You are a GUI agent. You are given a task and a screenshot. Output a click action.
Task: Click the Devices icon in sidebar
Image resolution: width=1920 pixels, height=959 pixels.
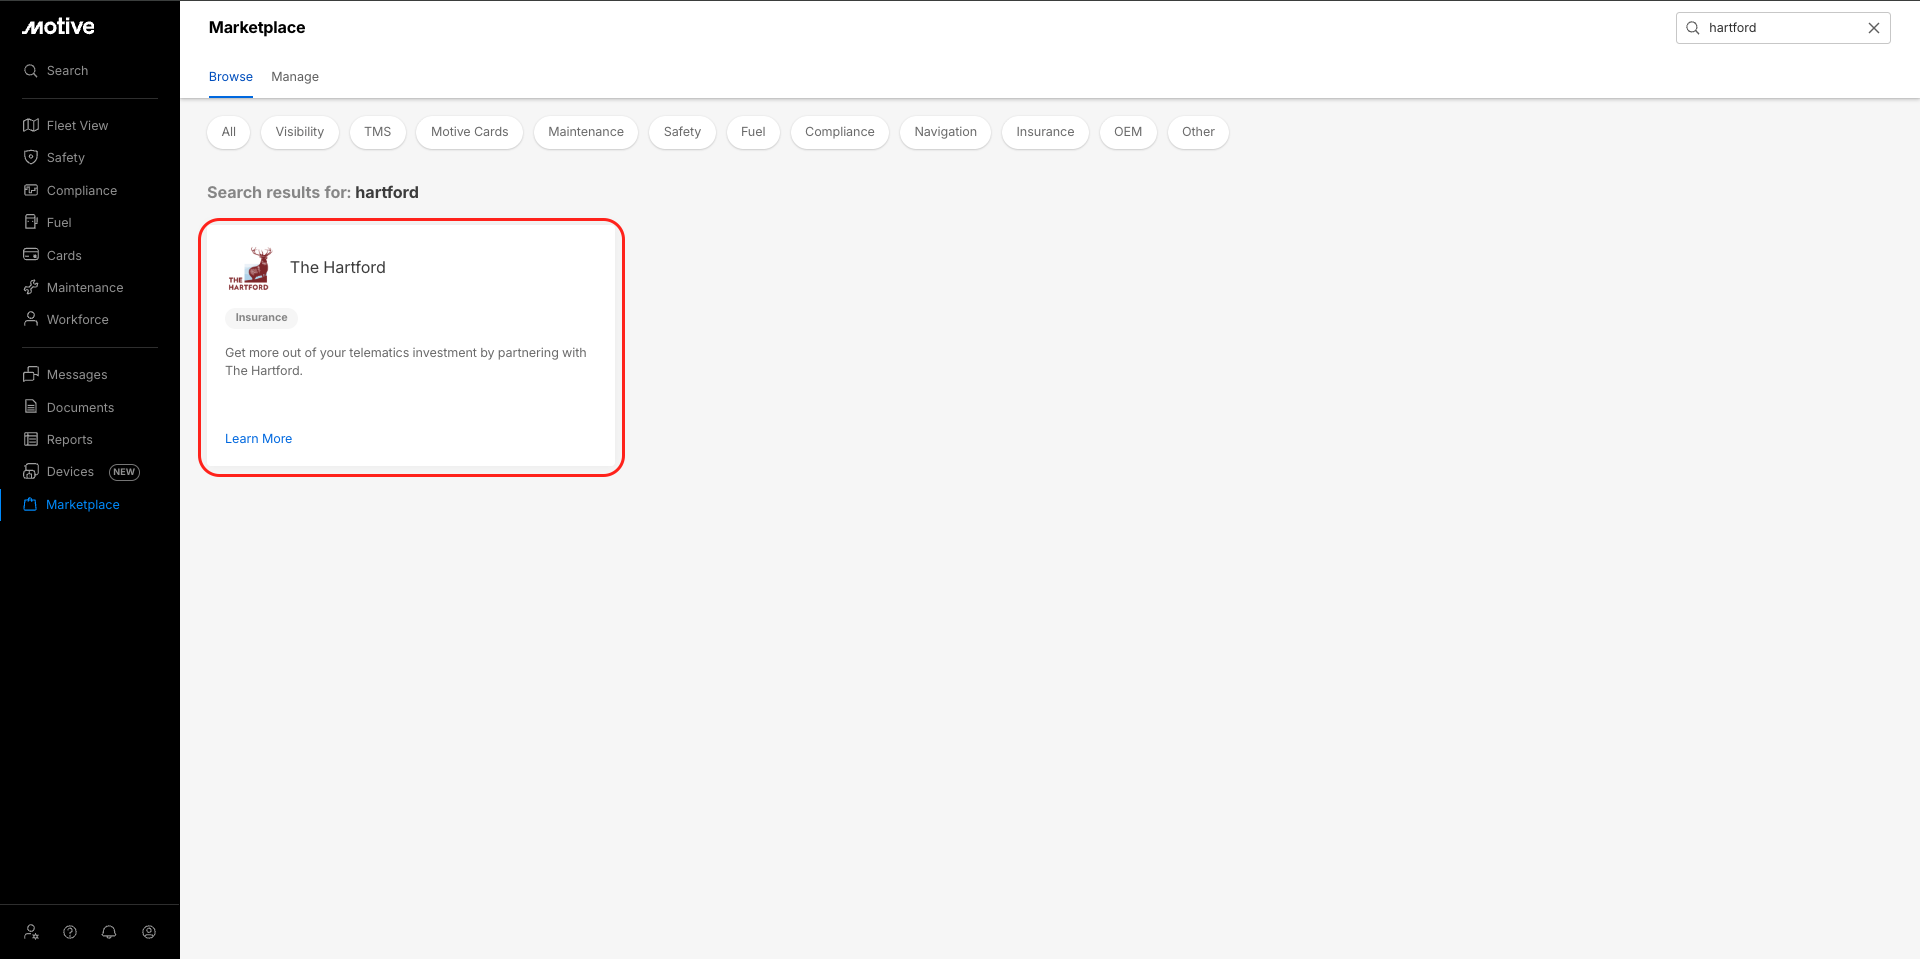[x=31, y=471]
